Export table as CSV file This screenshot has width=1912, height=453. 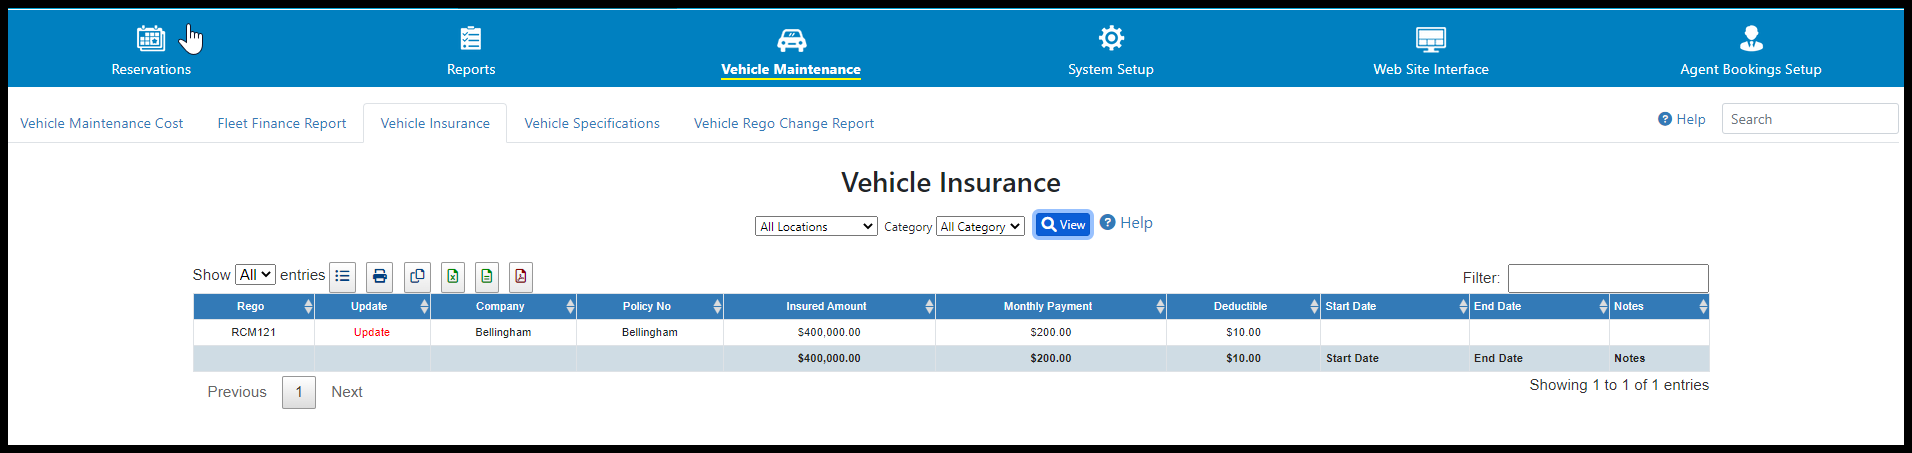[487, 276]
